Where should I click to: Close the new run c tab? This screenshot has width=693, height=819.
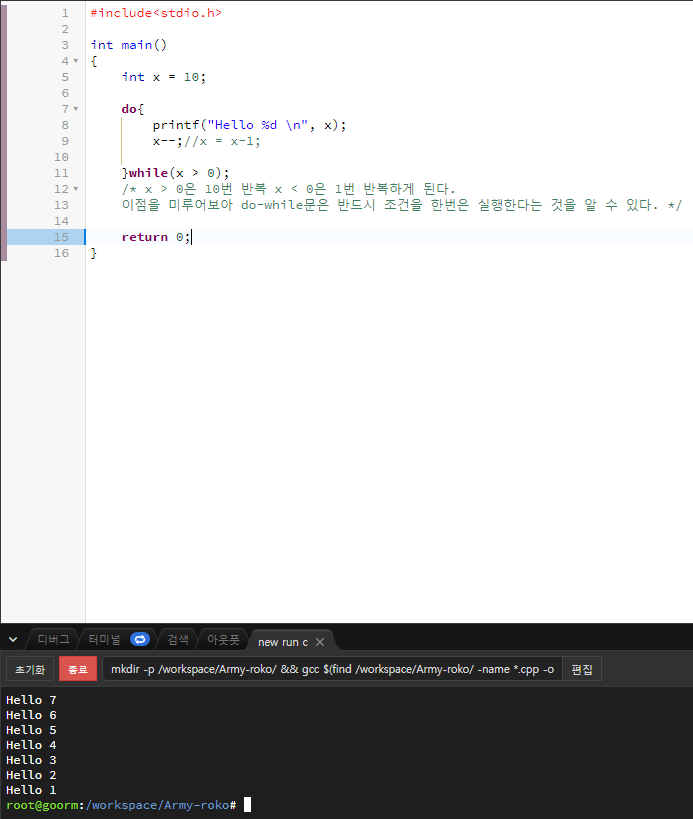tap(320, 642)
